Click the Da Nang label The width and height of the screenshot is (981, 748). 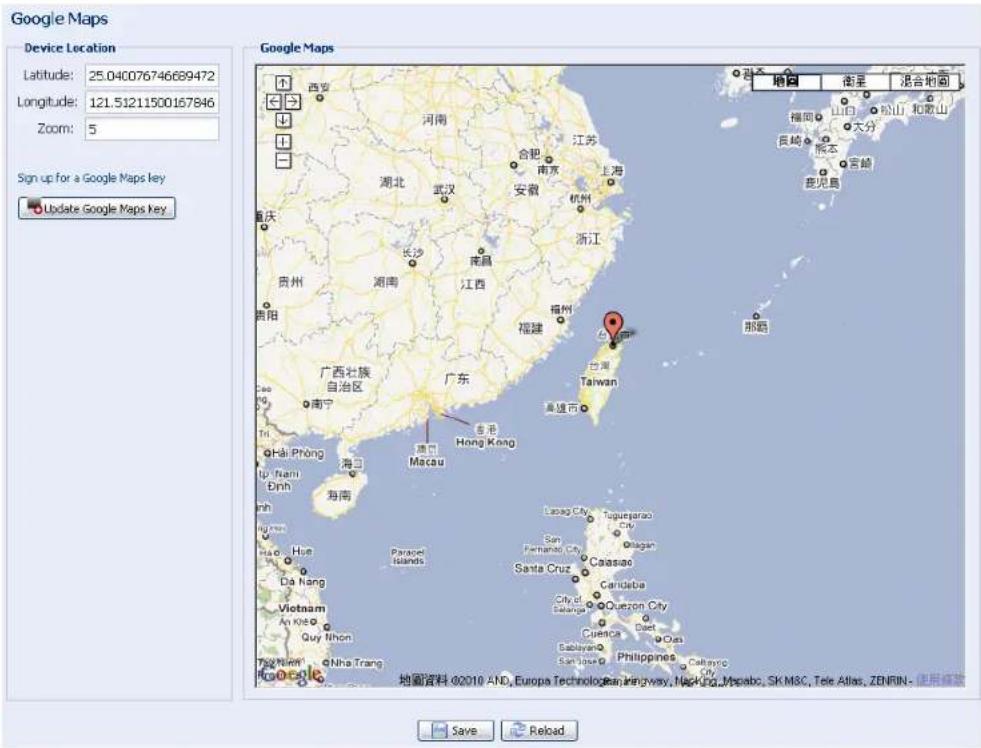(302, 581)
